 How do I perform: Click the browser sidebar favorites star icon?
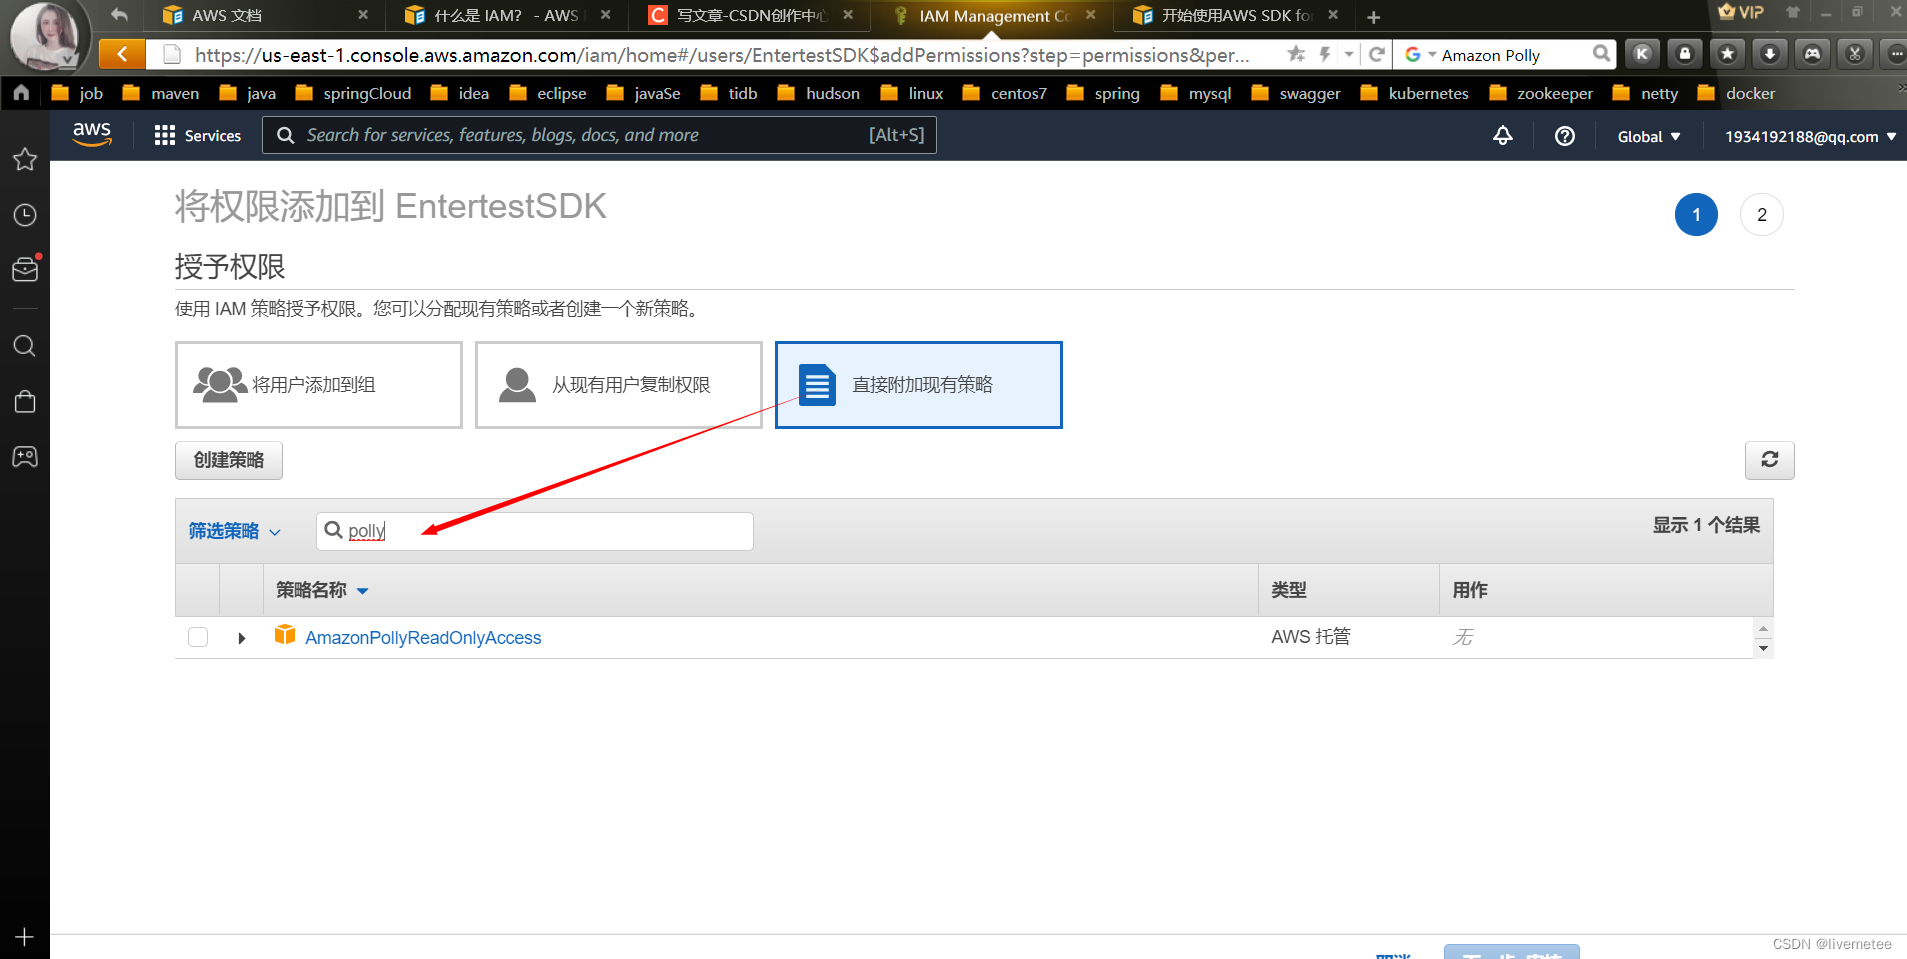[25, 160]
